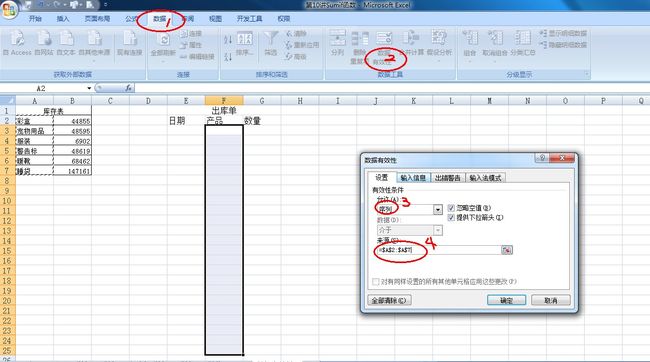Click Show Detail (显示明细数据)

tap(563, 33)
